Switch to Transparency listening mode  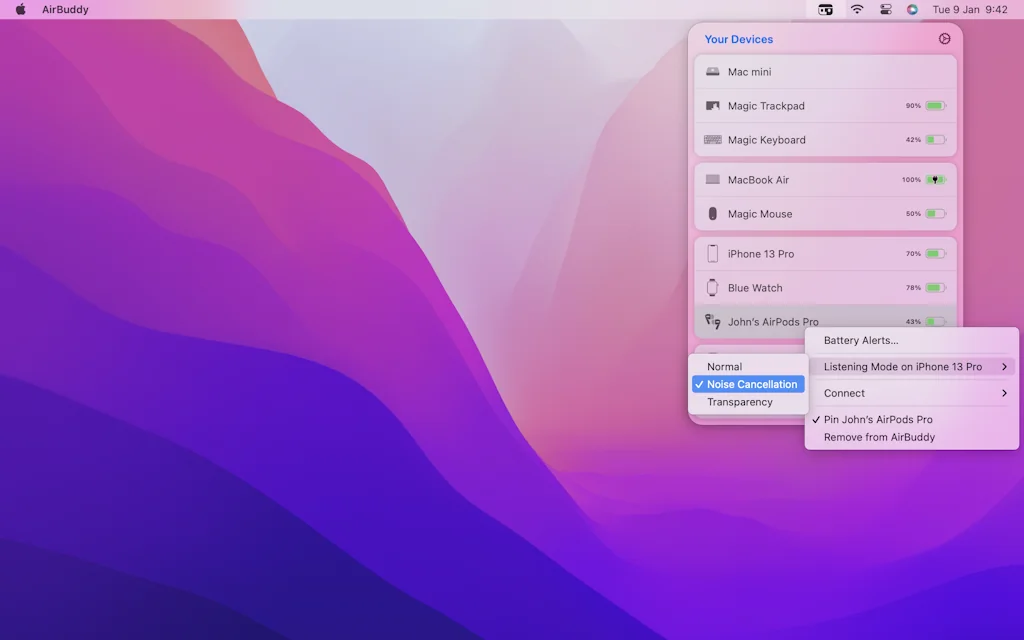[x=739, y=402]
